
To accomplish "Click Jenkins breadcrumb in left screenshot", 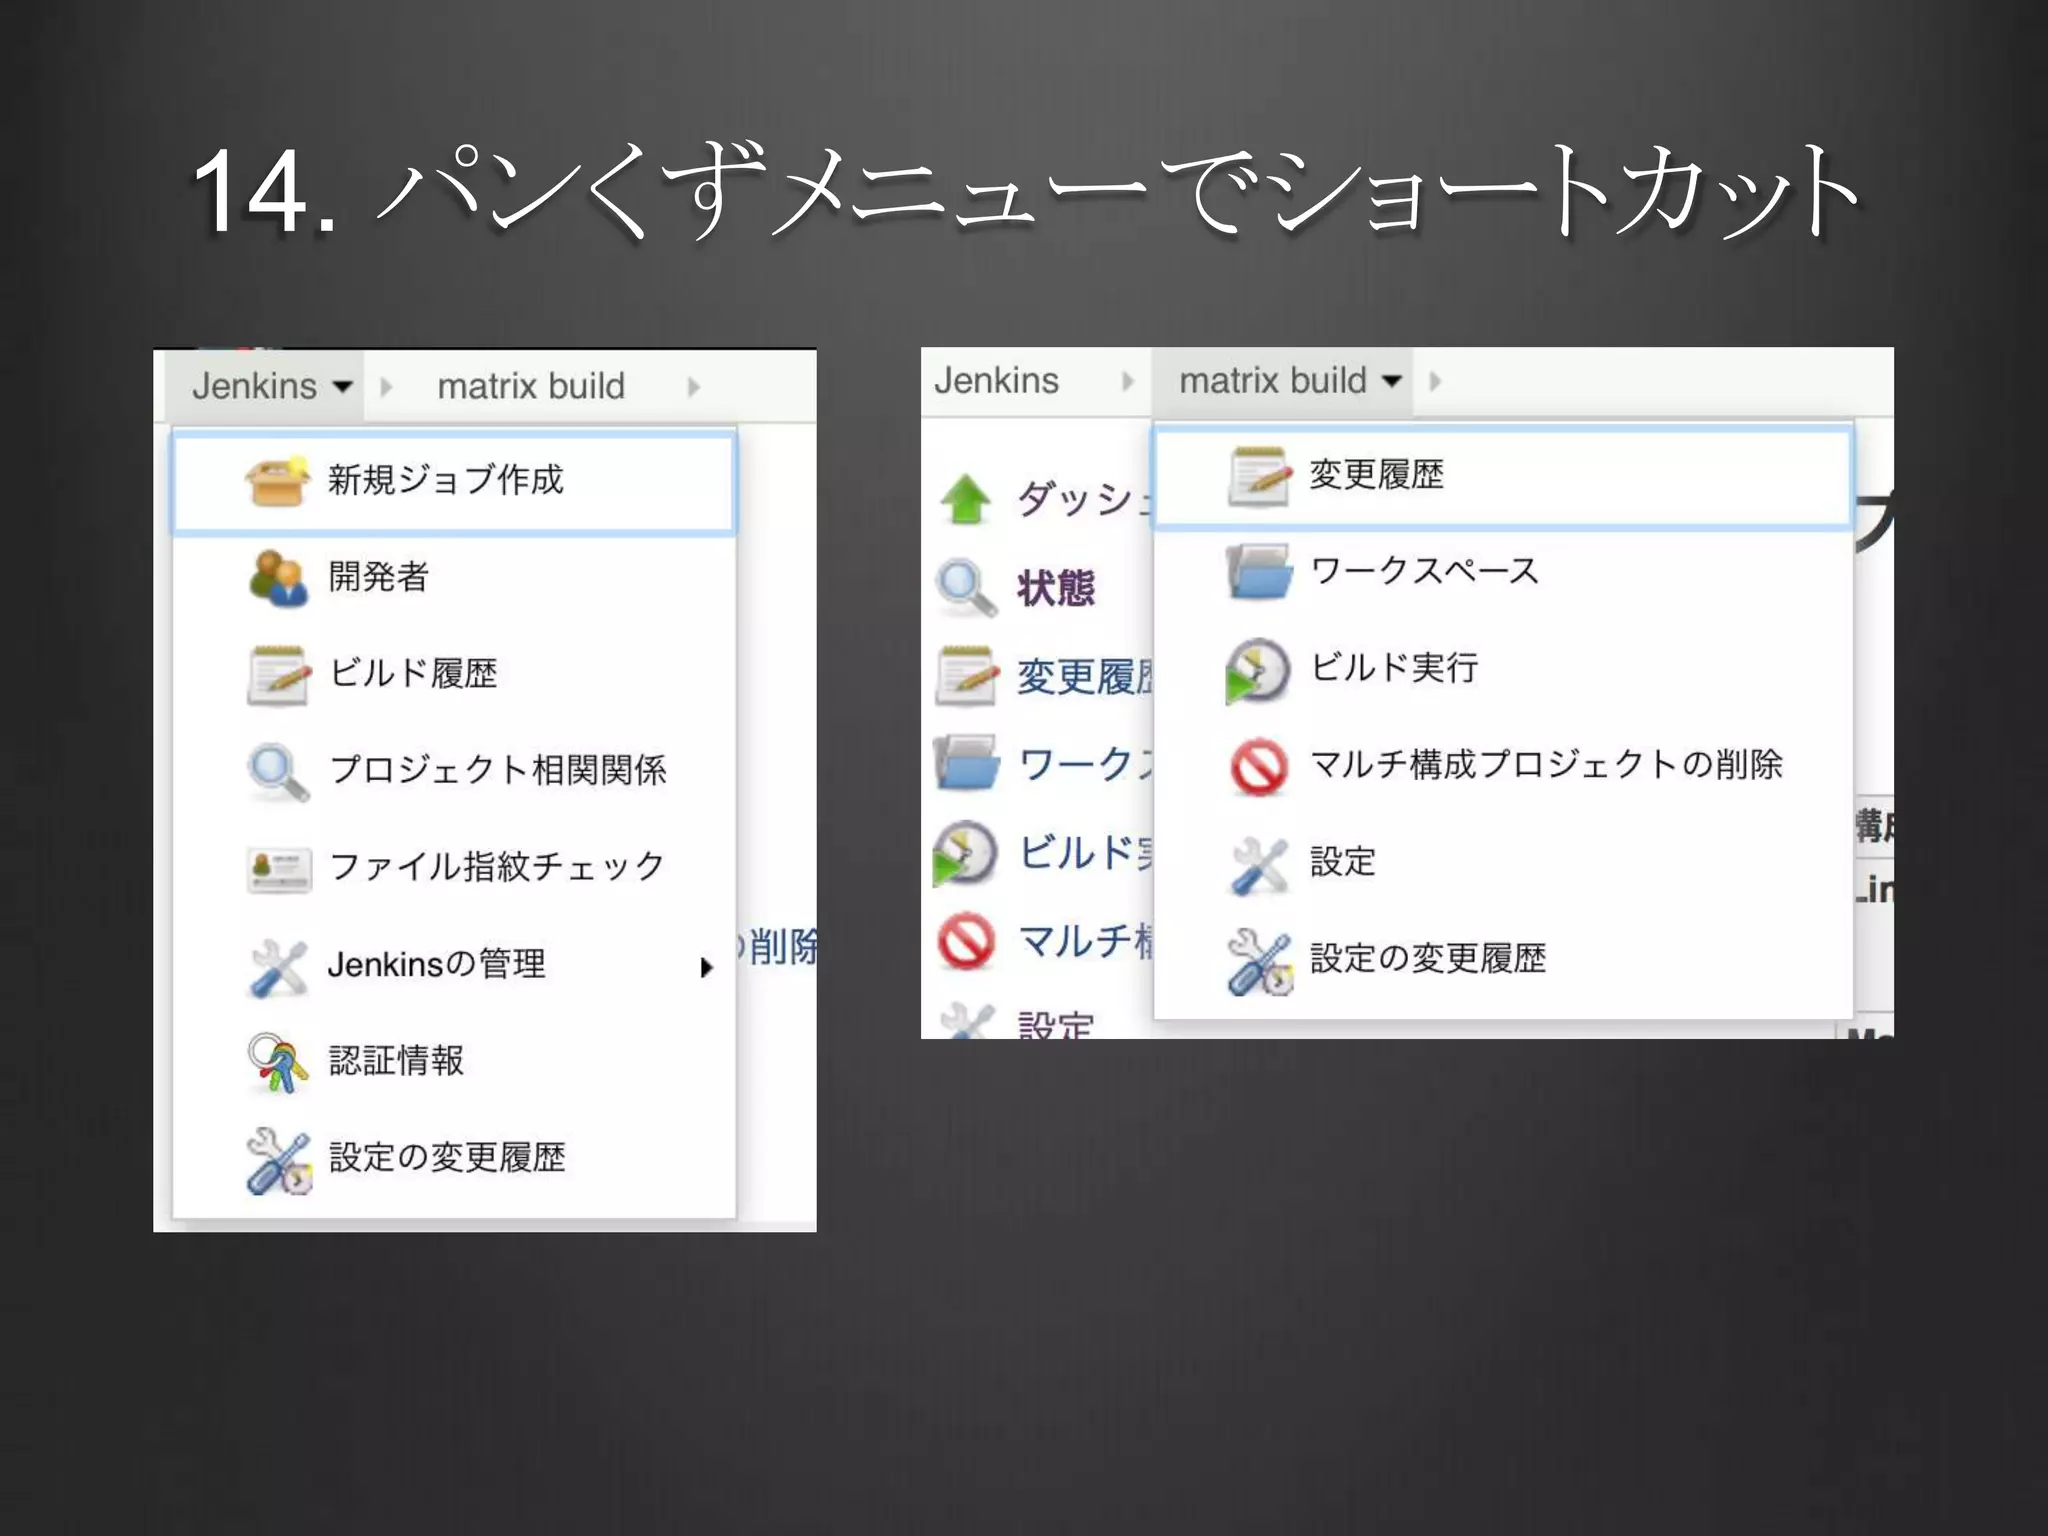I will click(254, 386).
